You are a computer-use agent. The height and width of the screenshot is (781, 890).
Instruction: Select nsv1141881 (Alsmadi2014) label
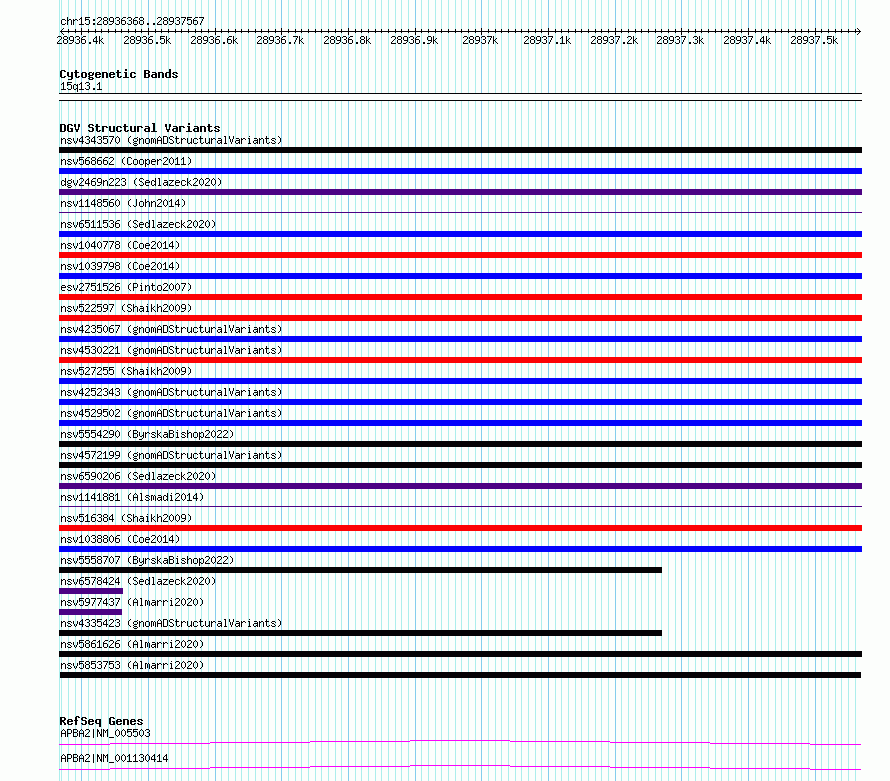[x=132, y=497]
